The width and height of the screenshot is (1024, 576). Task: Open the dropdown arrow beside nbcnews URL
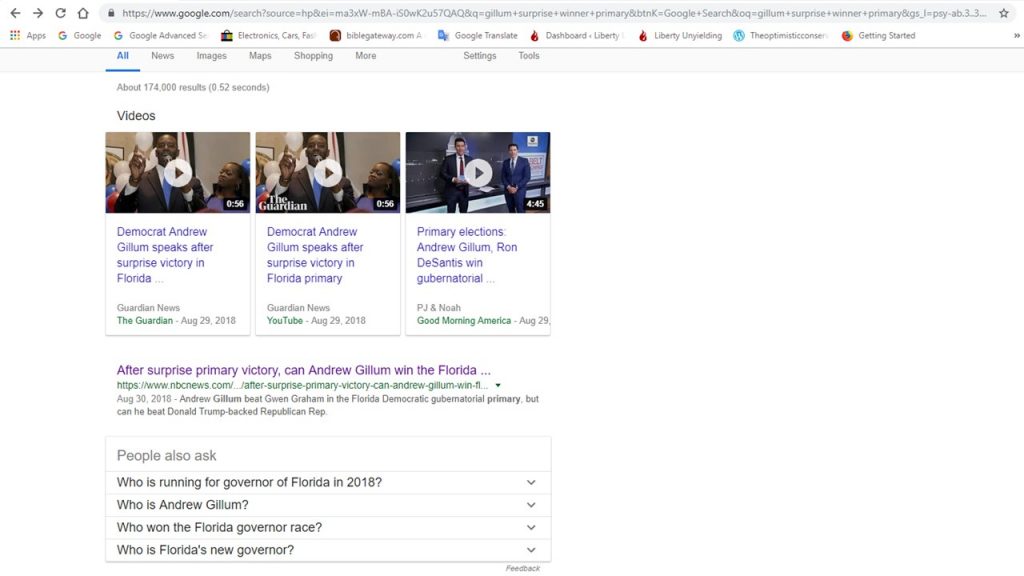click(498, 385)
